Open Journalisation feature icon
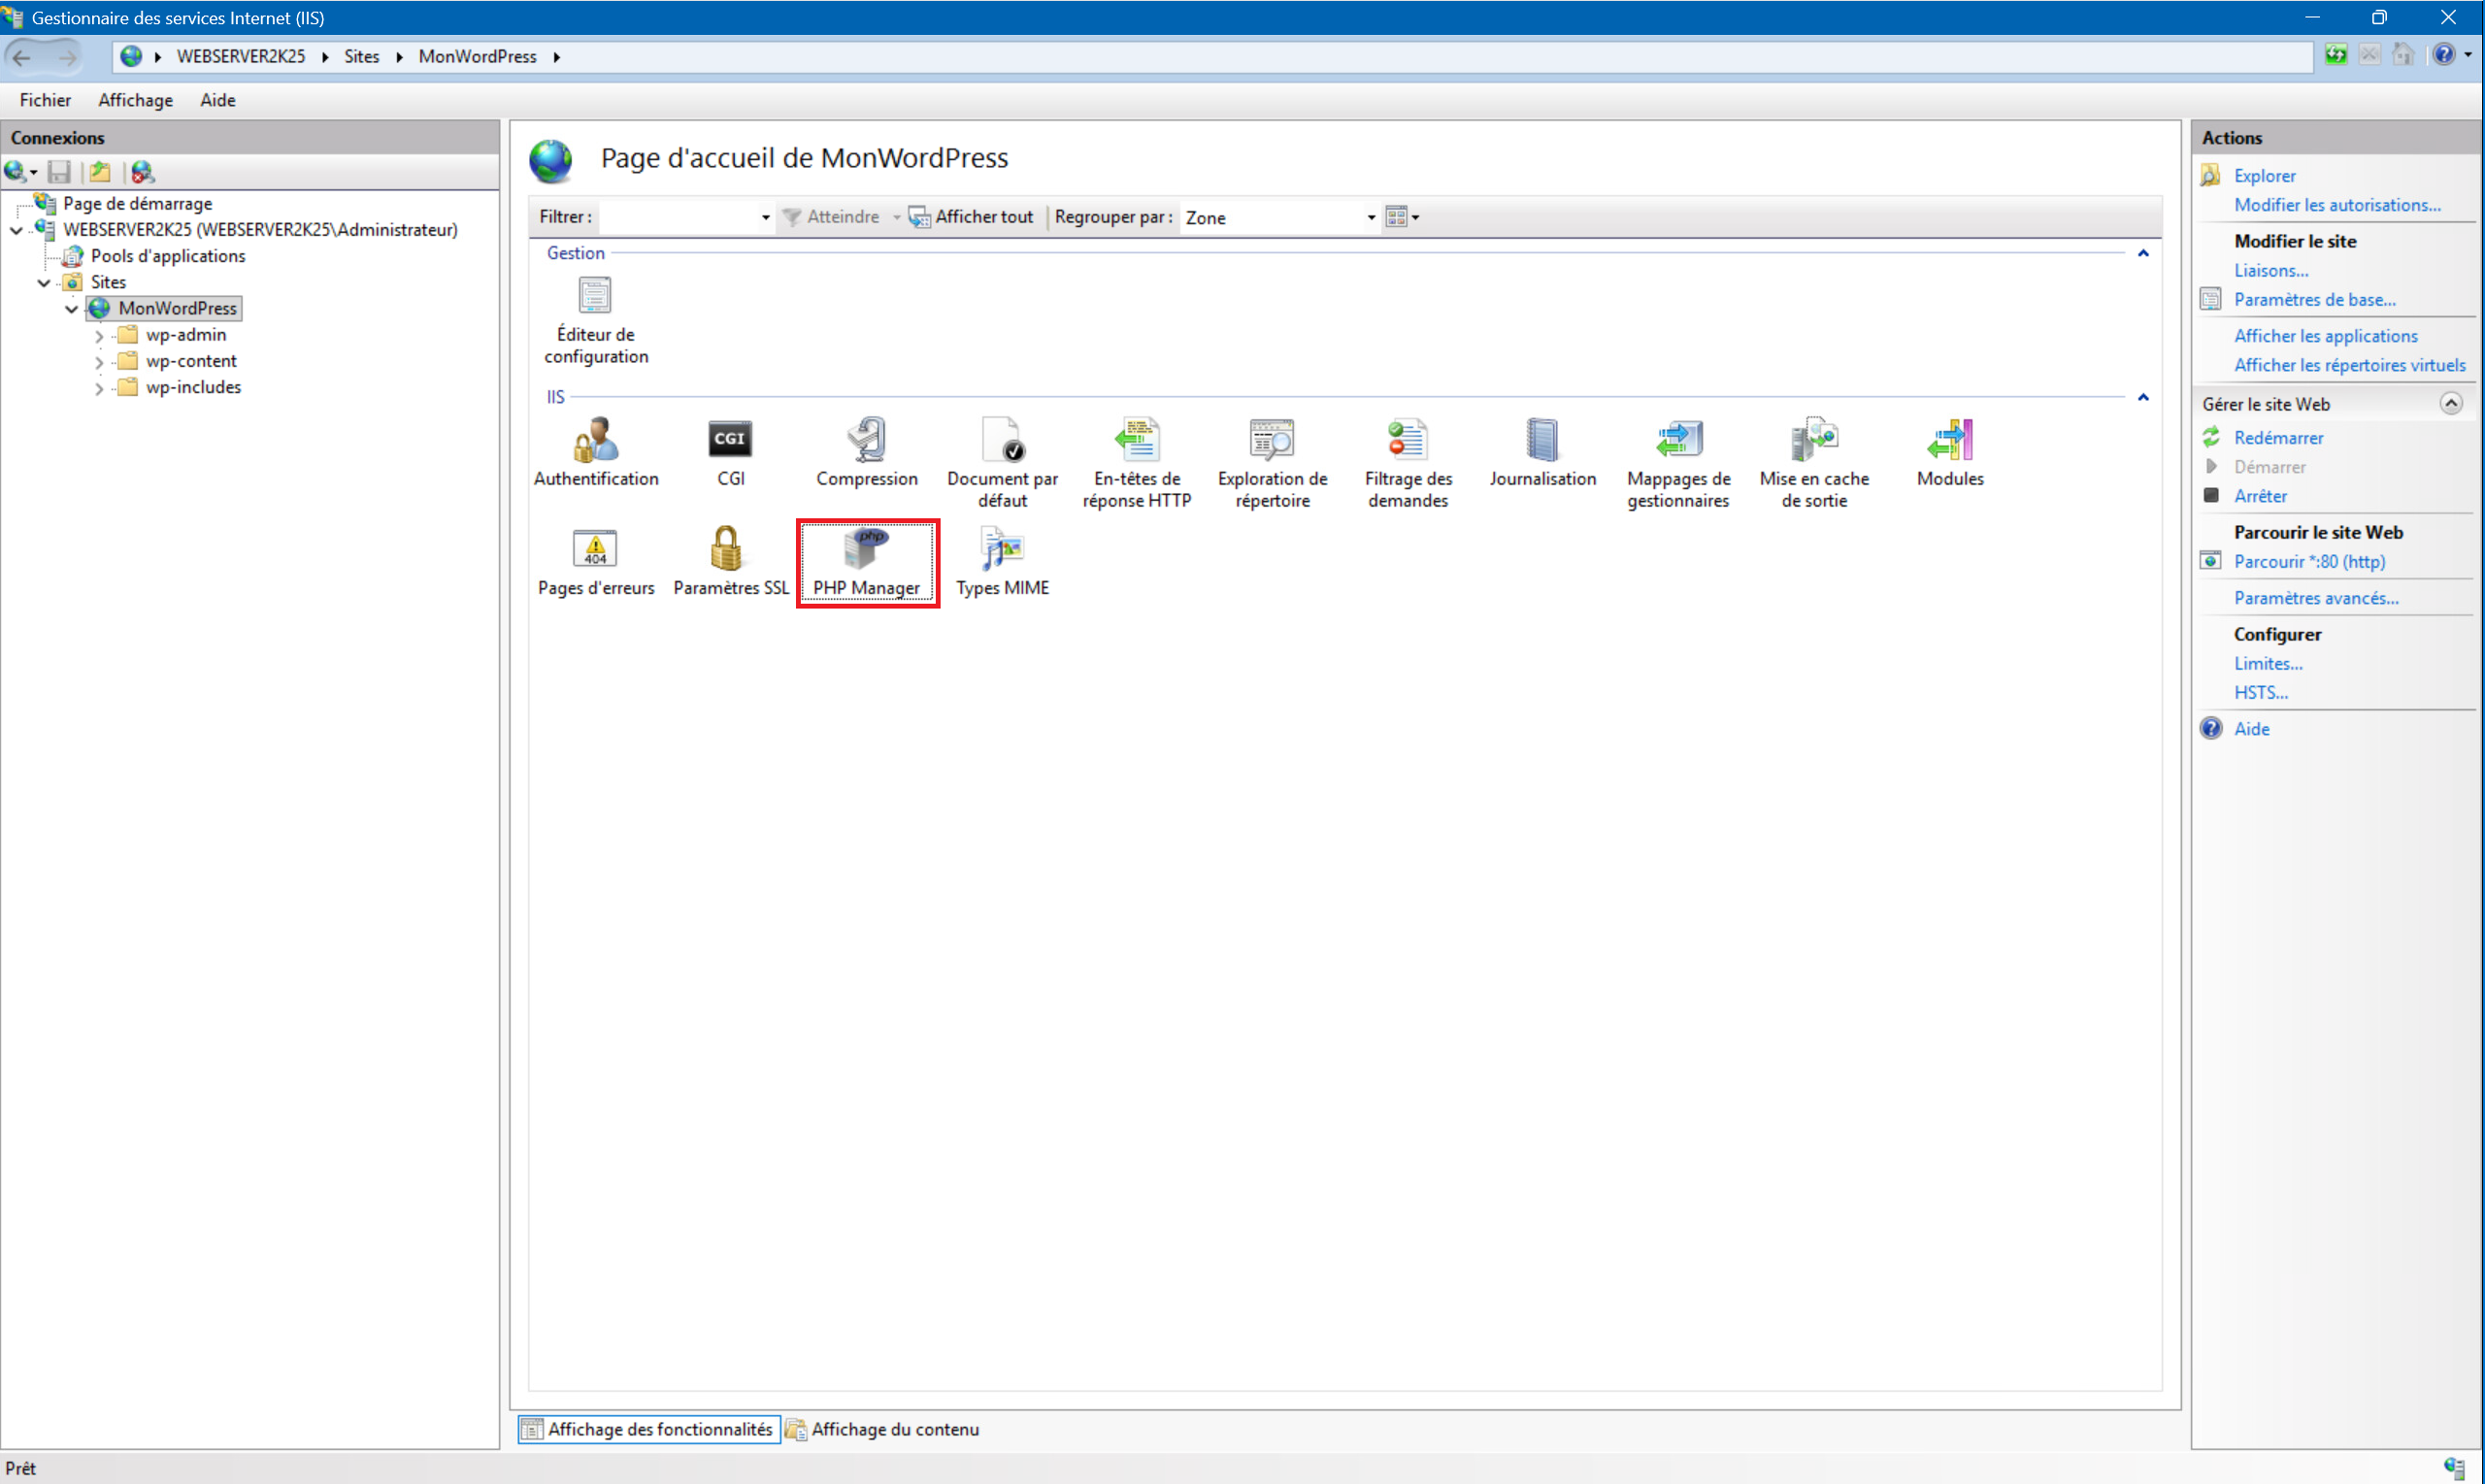 click(1542, 441)
